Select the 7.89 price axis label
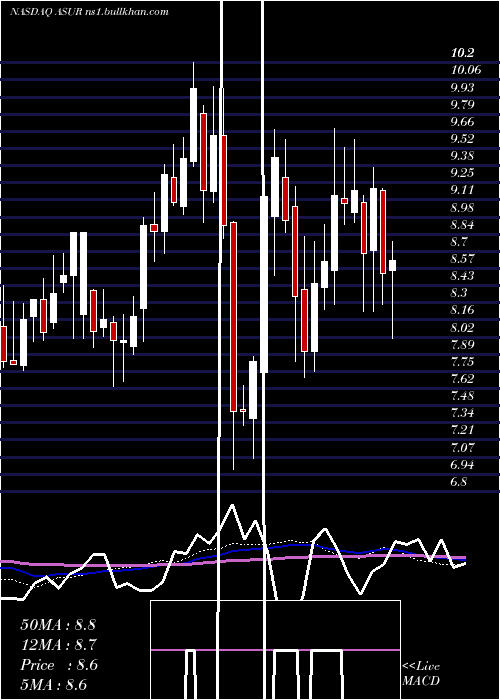 pos(462,345)
